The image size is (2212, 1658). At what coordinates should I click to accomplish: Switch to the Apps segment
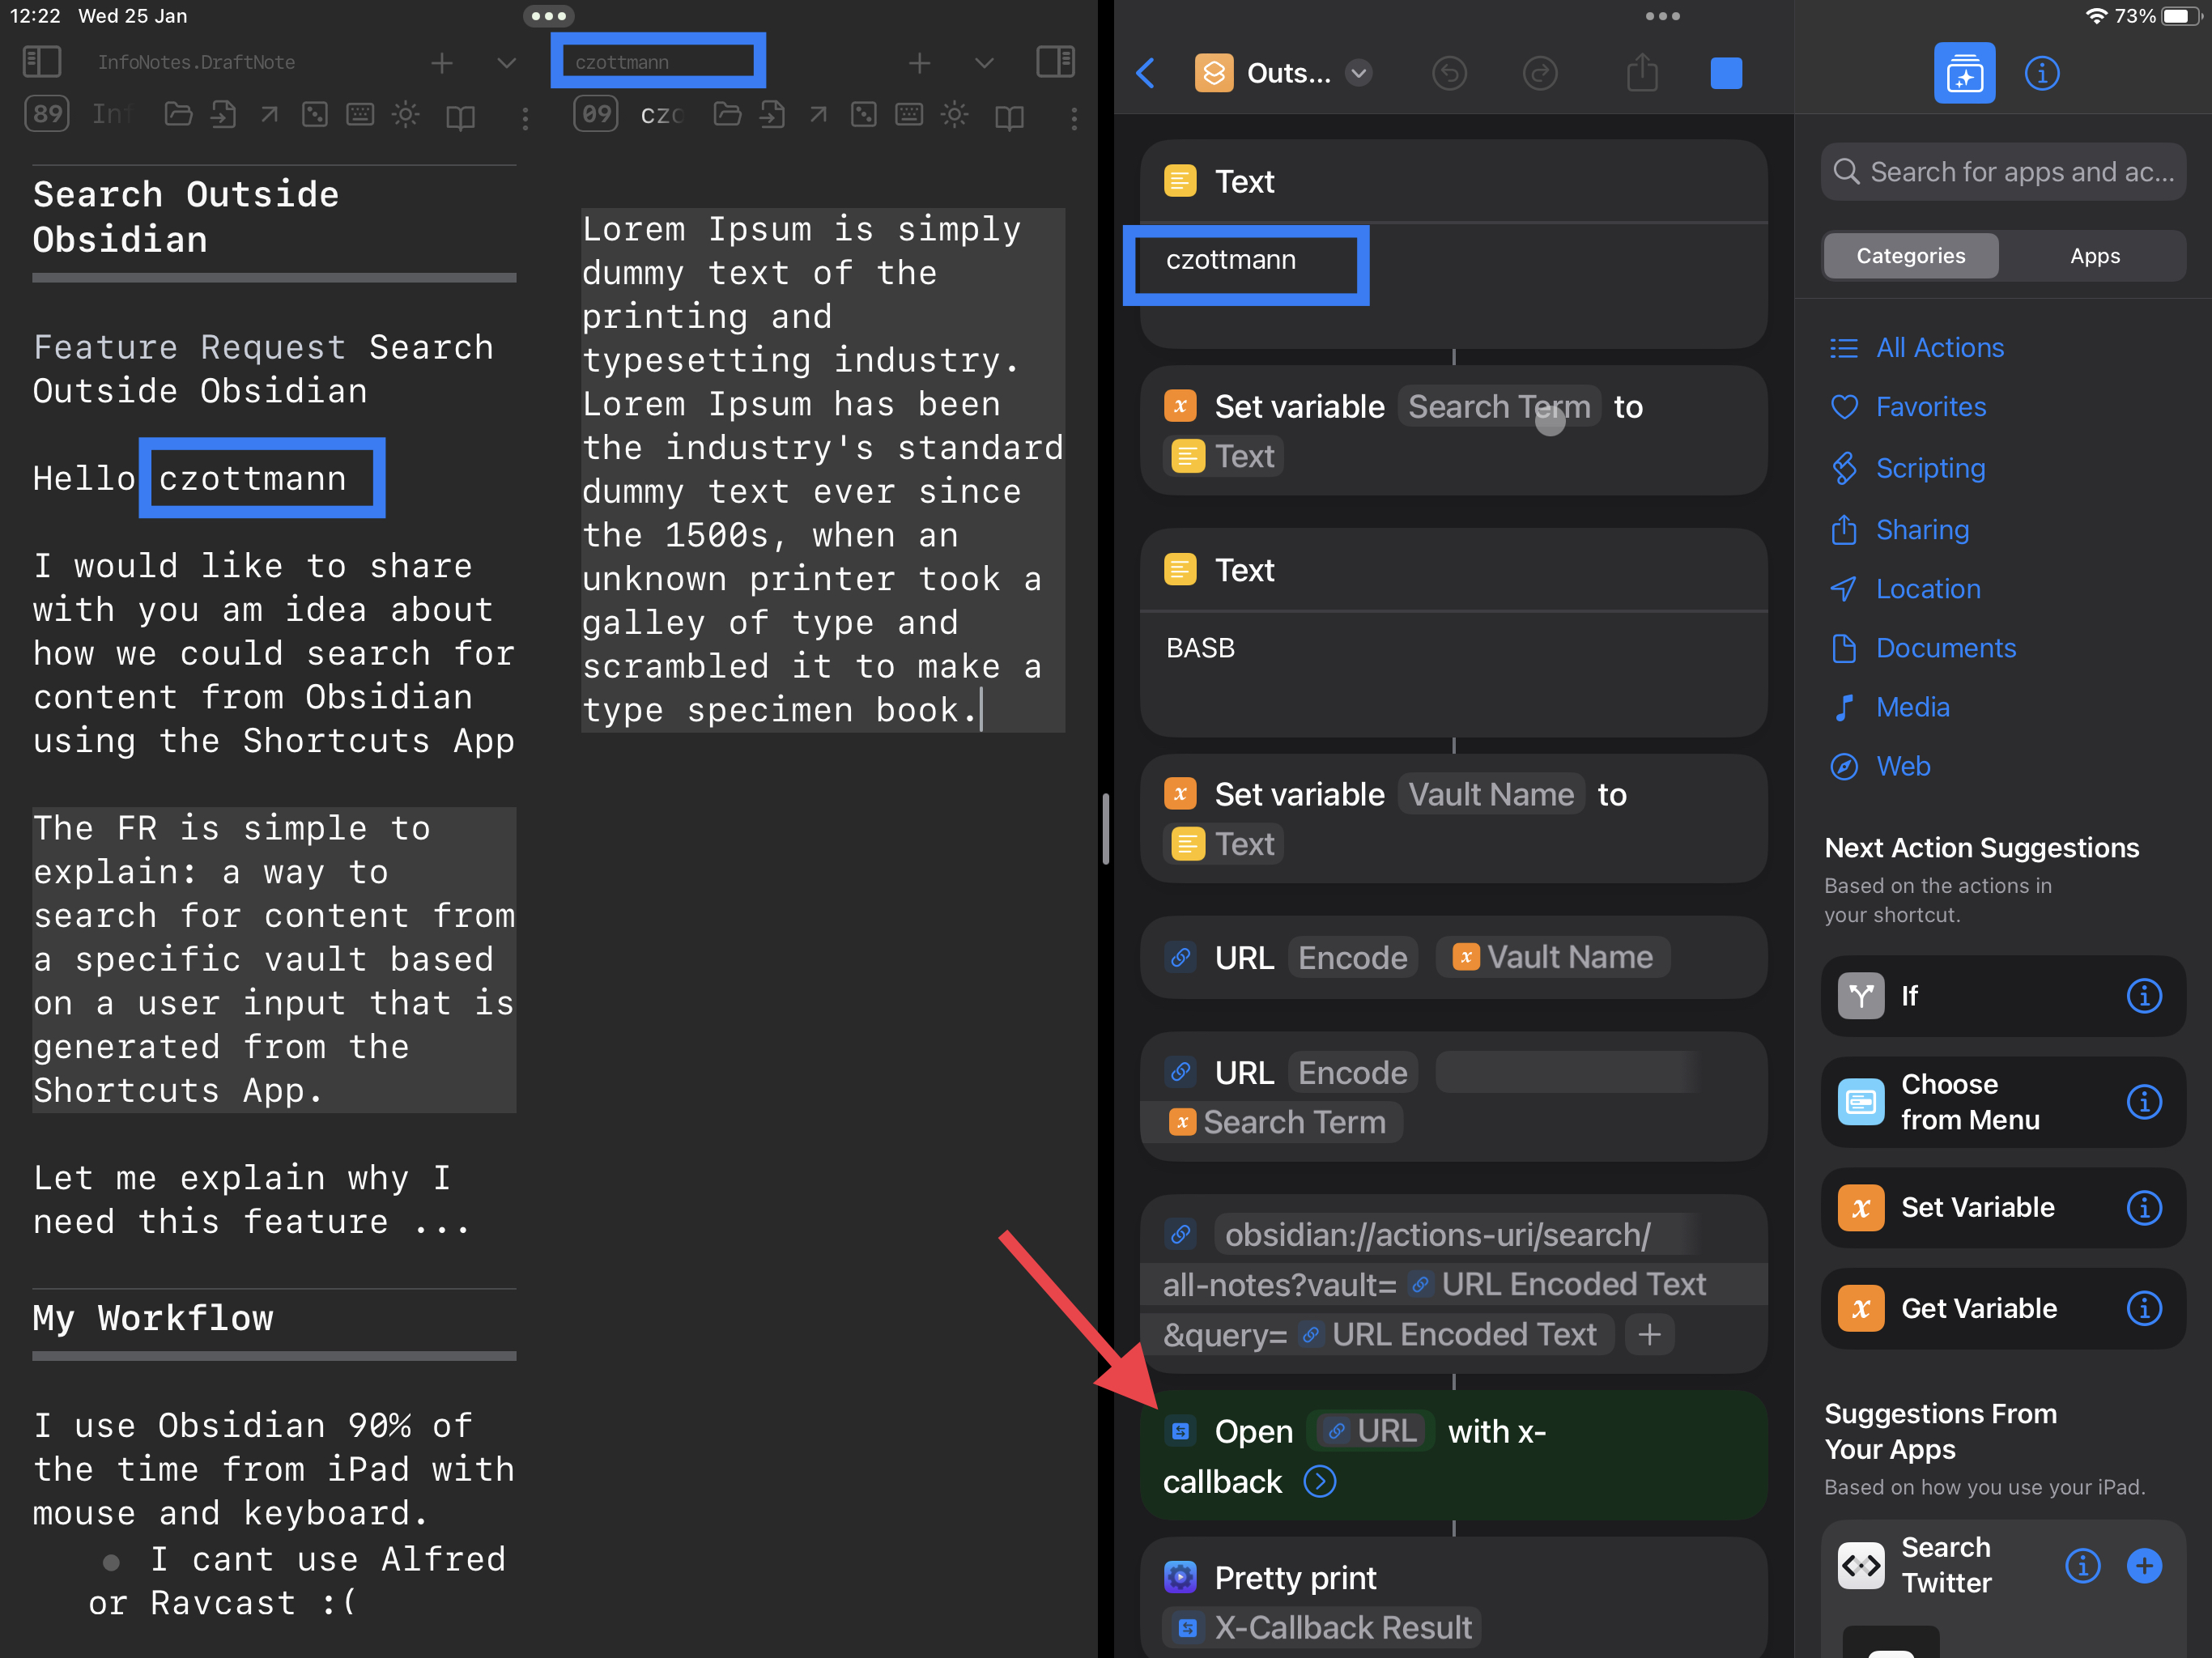point(2094,255)
